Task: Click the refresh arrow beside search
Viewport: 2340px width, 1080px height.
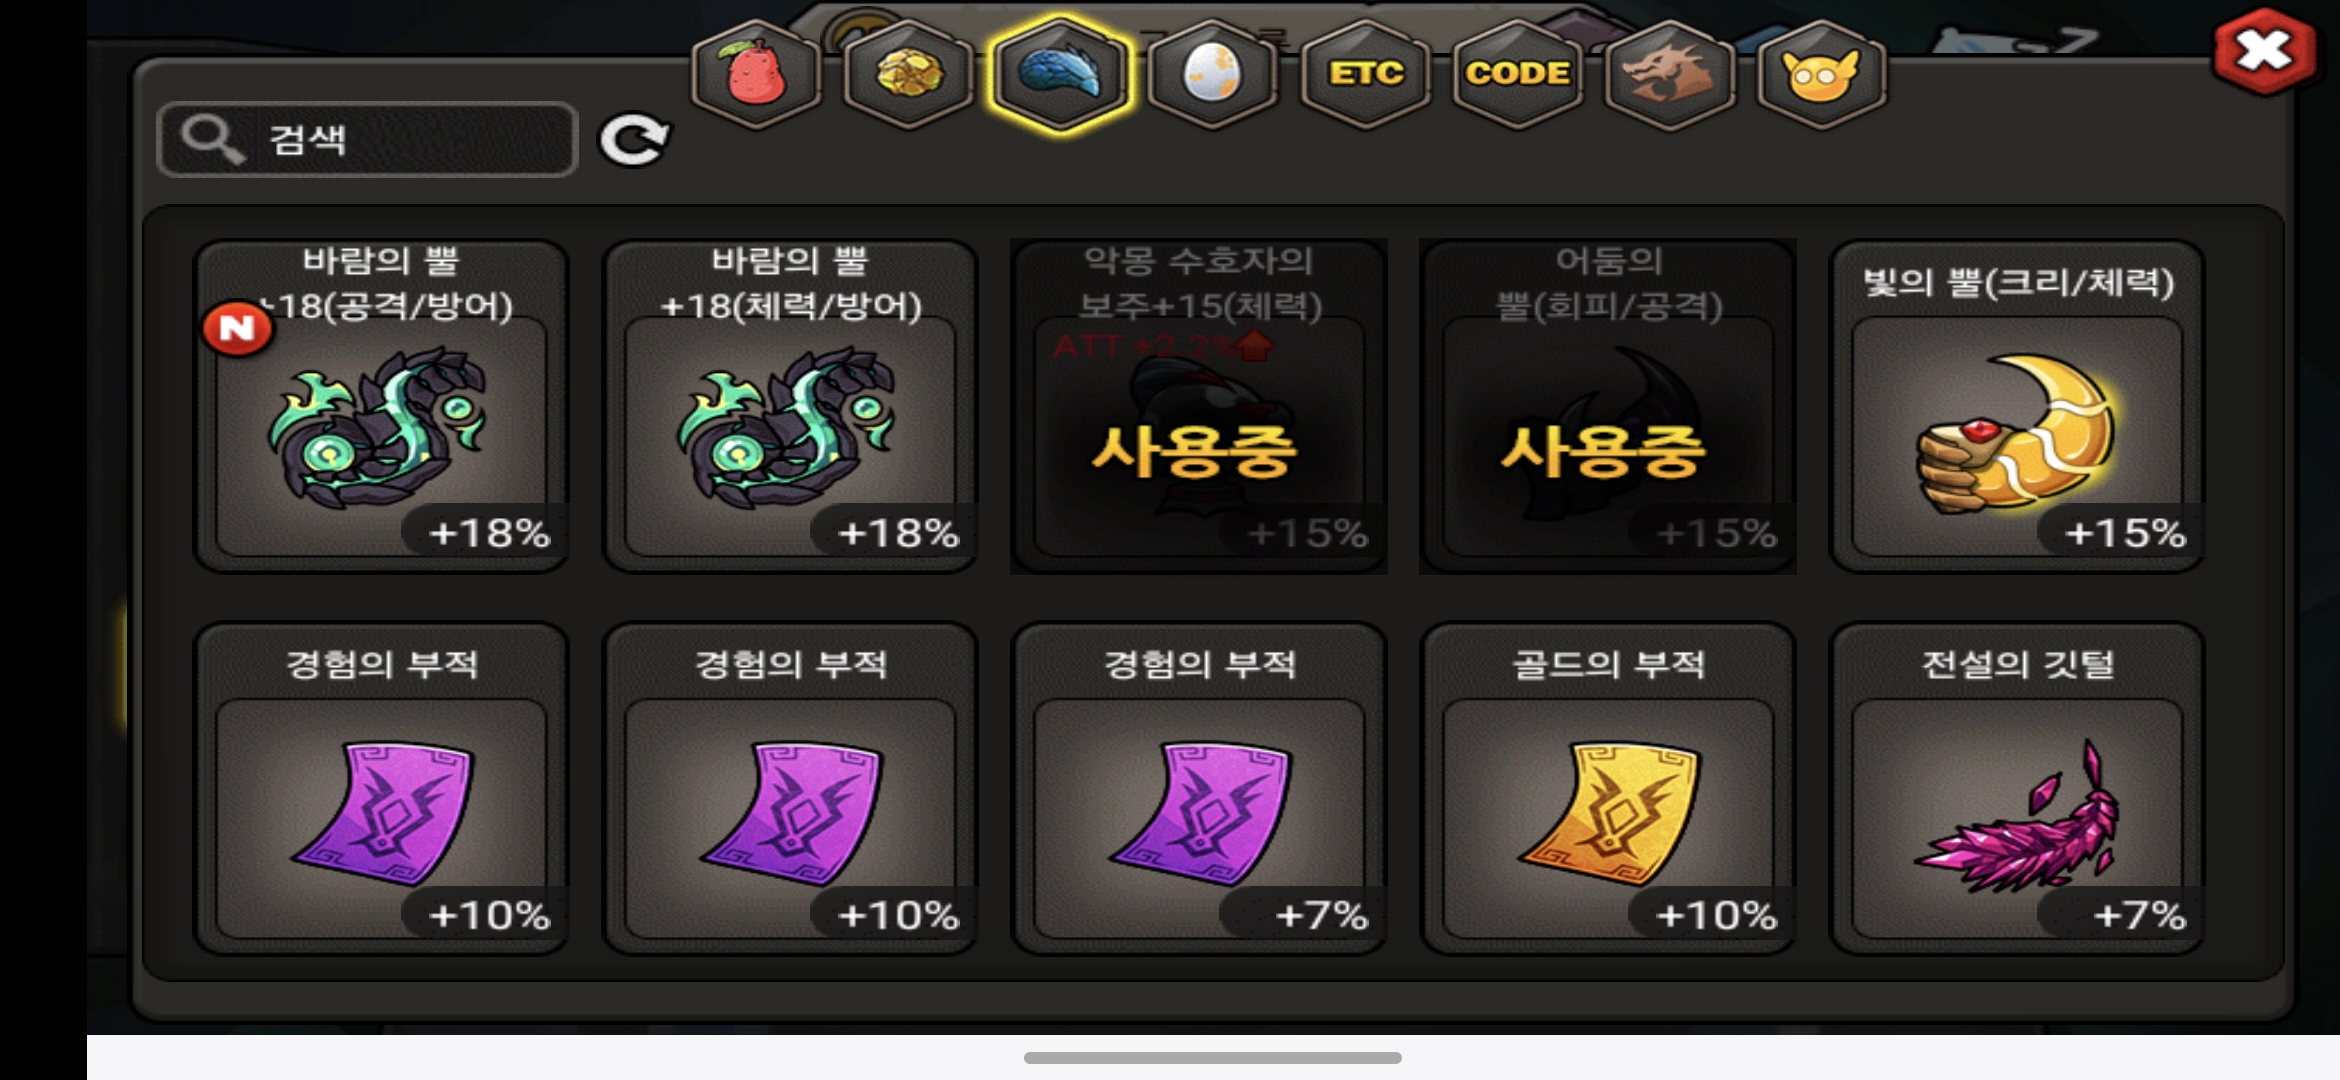Action: (634, 140)
